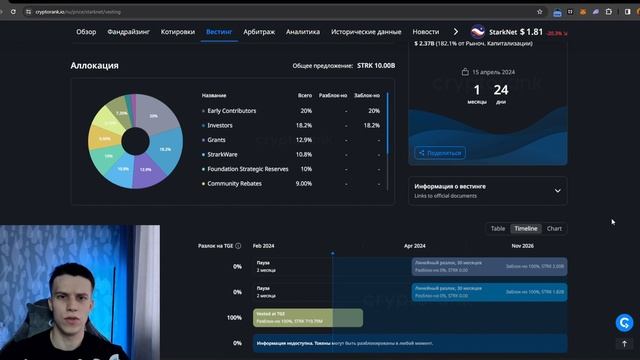The image size is (640, 360).
Task: Click the current-date marker on timeline
Action: point(333,253)
